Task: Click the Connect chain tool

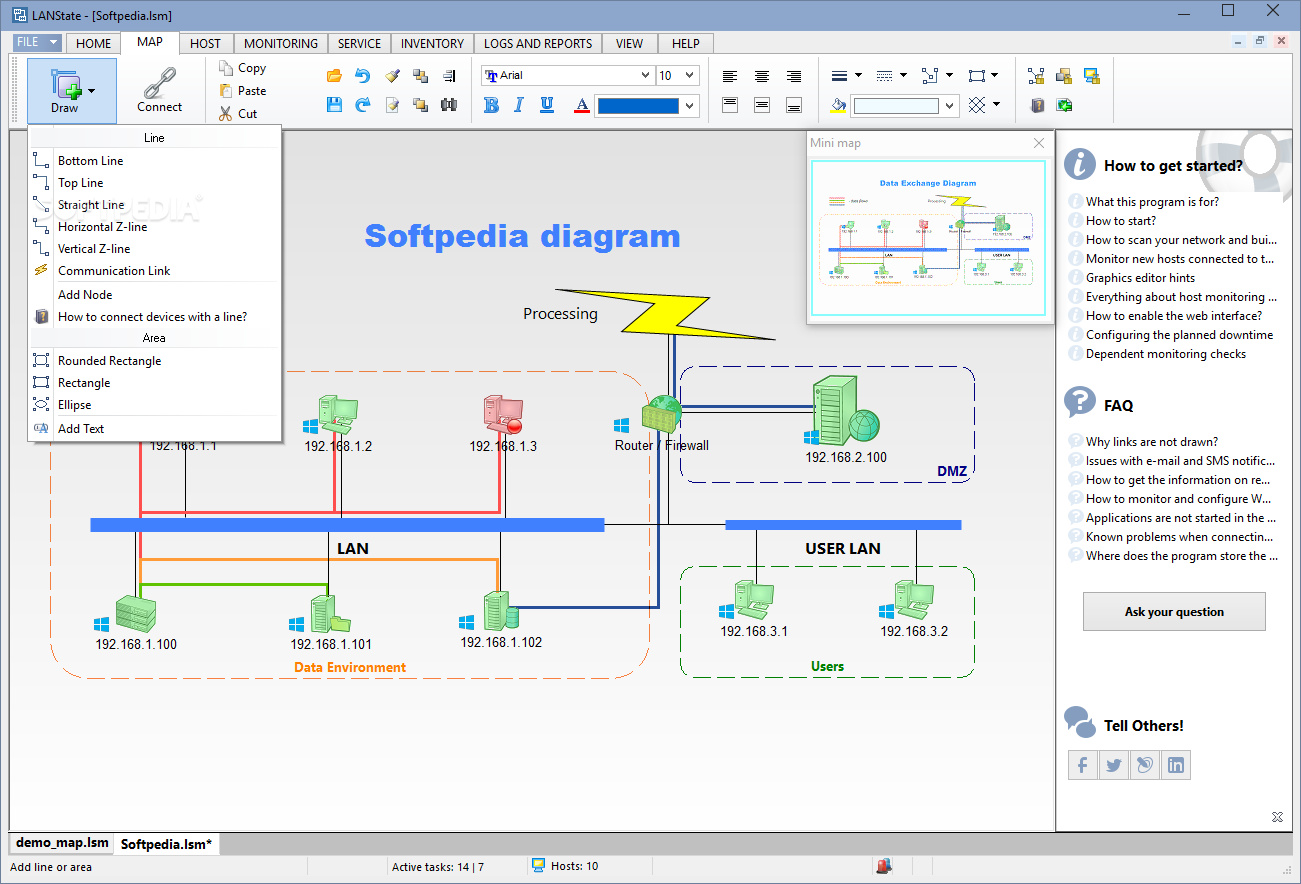Action: (160, 90)
